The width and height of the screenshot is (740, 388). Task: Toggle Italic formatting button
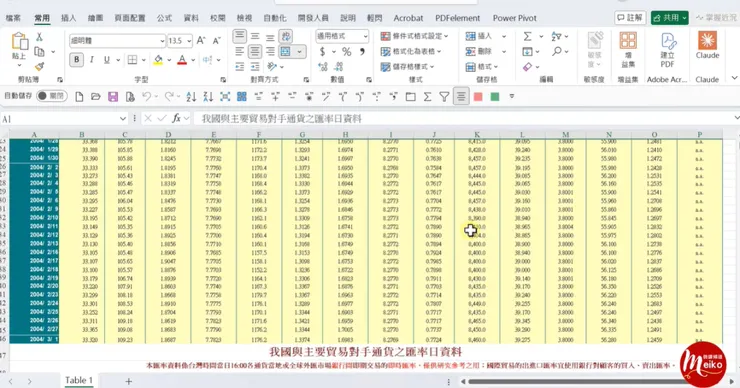(x=92, y=59)
